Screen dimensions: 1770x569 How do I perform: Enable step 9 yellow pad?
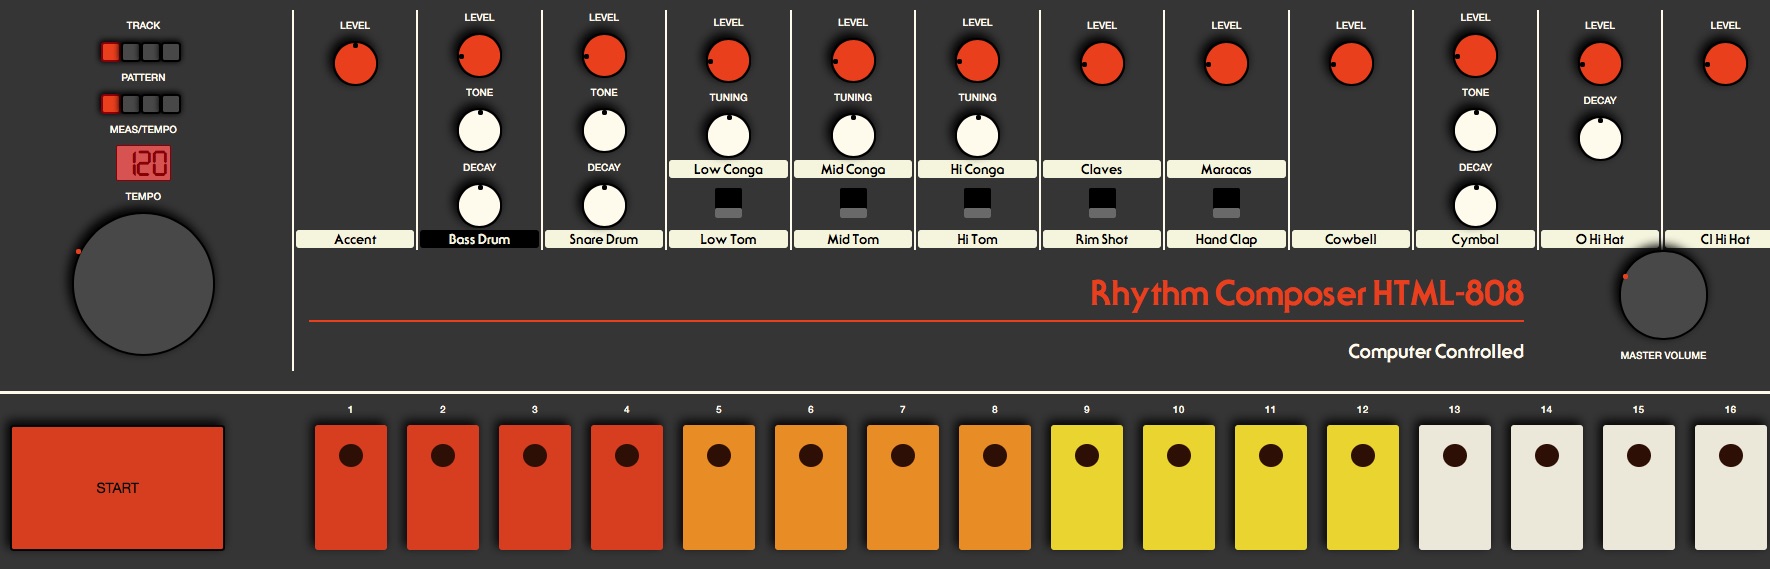click(x=1087, y=487)
